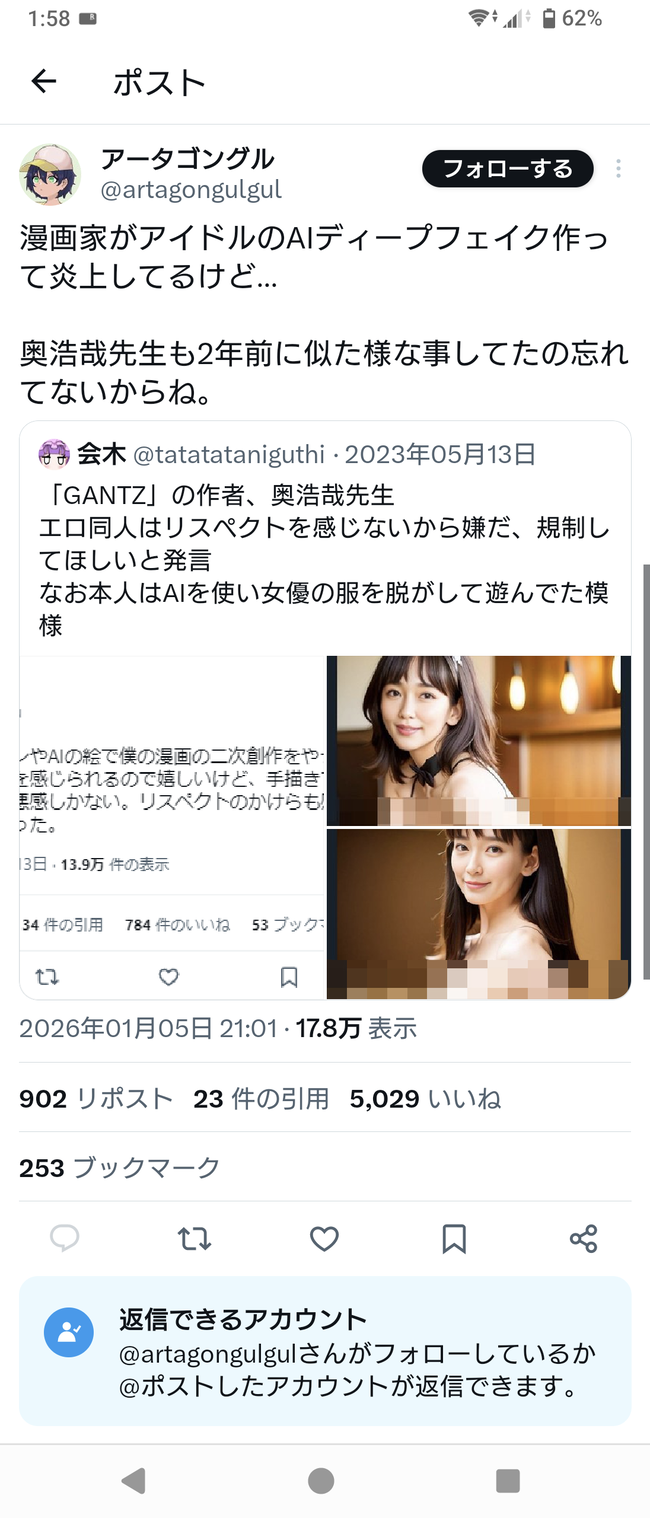This screenshot has height=1518, width=650.
Task: Open the @artagongulgul handle link
Action: tap(191, 189)
